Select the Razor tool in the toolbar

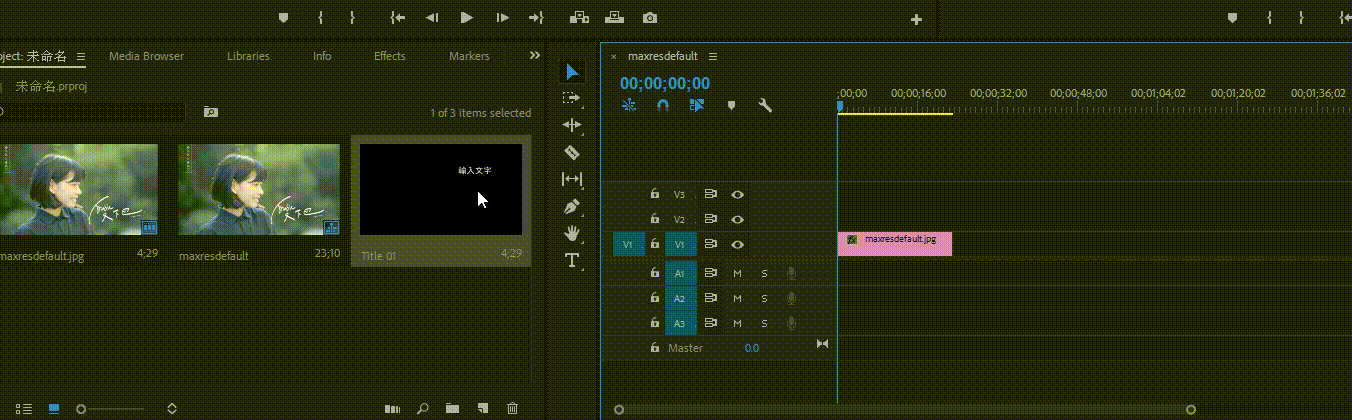coord(572,152)
